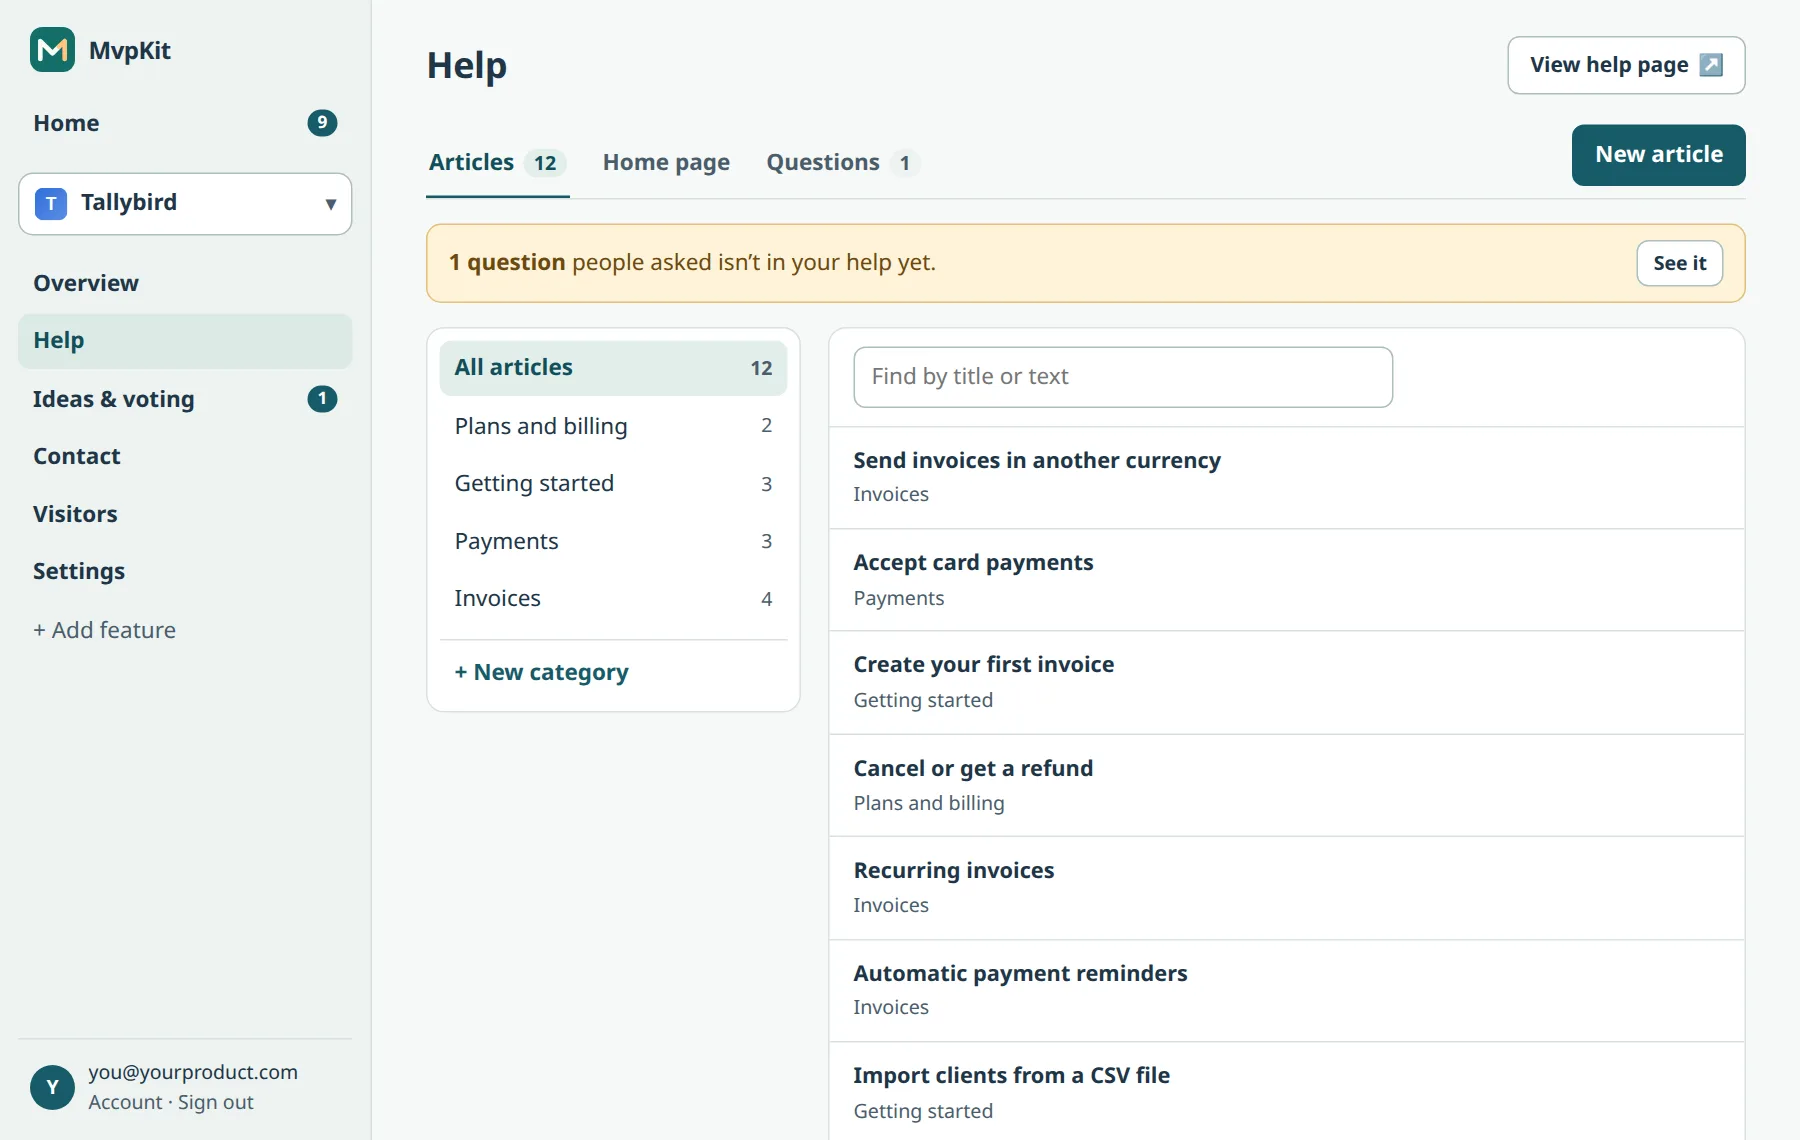This screenshot has width=1800, height=1140.
Task: Open Ideas & voting section
Action: pos(185,399)
